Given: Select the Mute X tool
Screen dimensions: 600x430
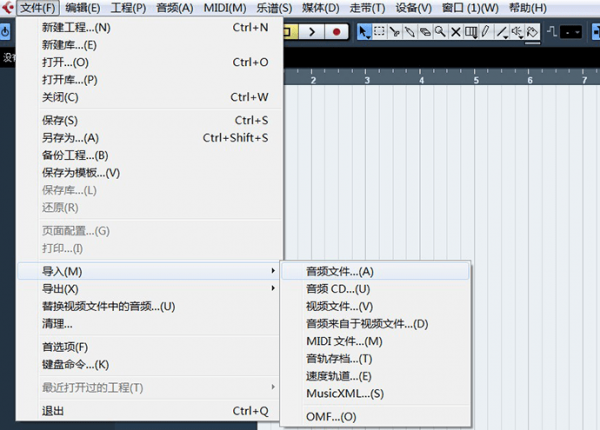Looking at the screenshot, I should pyautogui.click(x=455, y=32).
